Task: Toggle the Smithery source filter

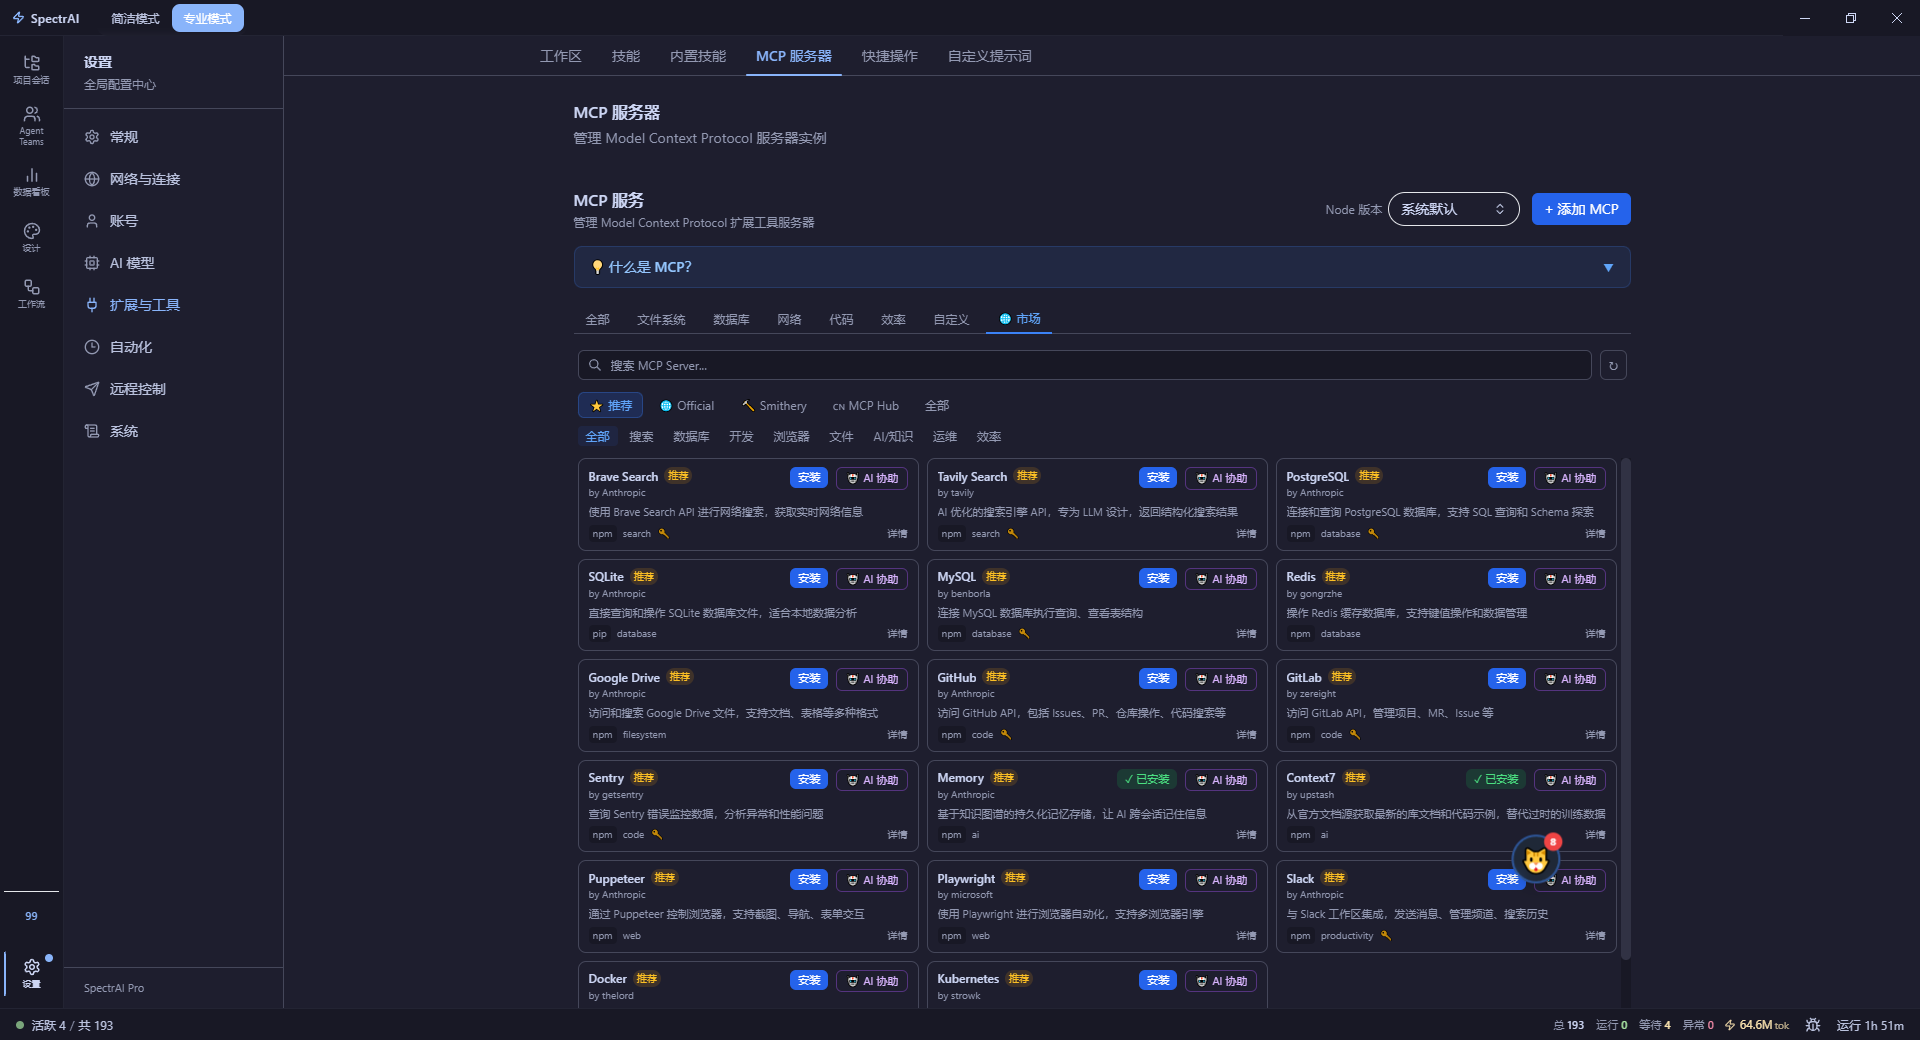Action: click(774, 405)
